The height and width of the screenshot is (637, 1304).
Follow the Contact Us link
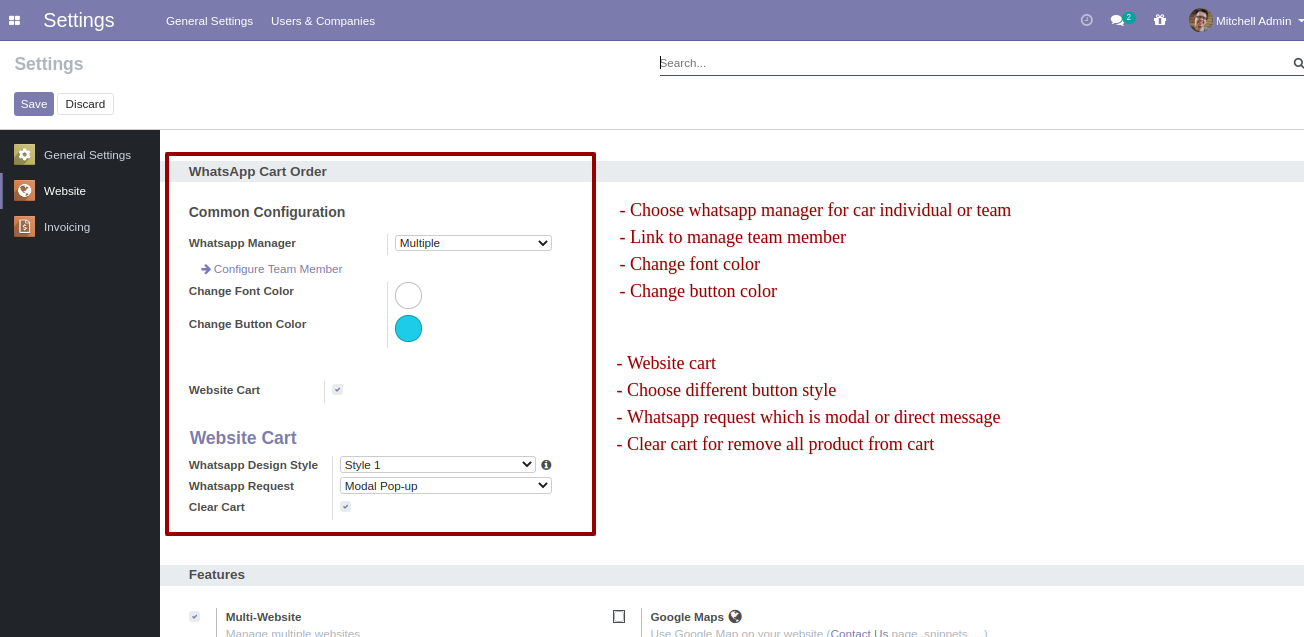[x=859, y=634]
